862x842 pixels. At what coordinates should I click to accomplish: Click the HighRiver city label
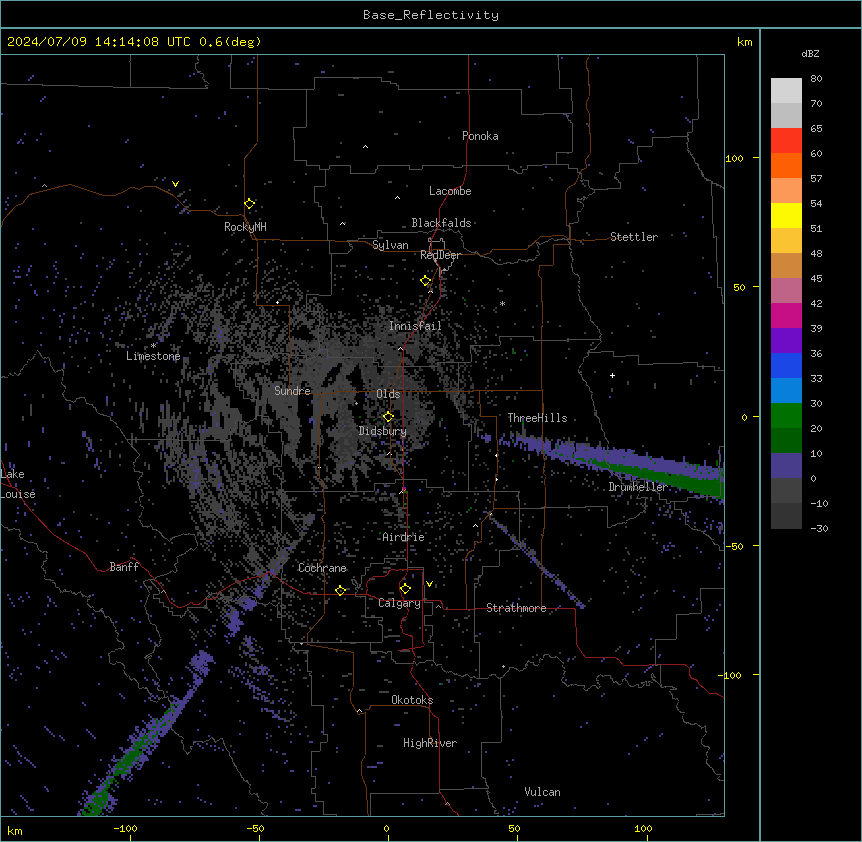(x=430, y=743)
